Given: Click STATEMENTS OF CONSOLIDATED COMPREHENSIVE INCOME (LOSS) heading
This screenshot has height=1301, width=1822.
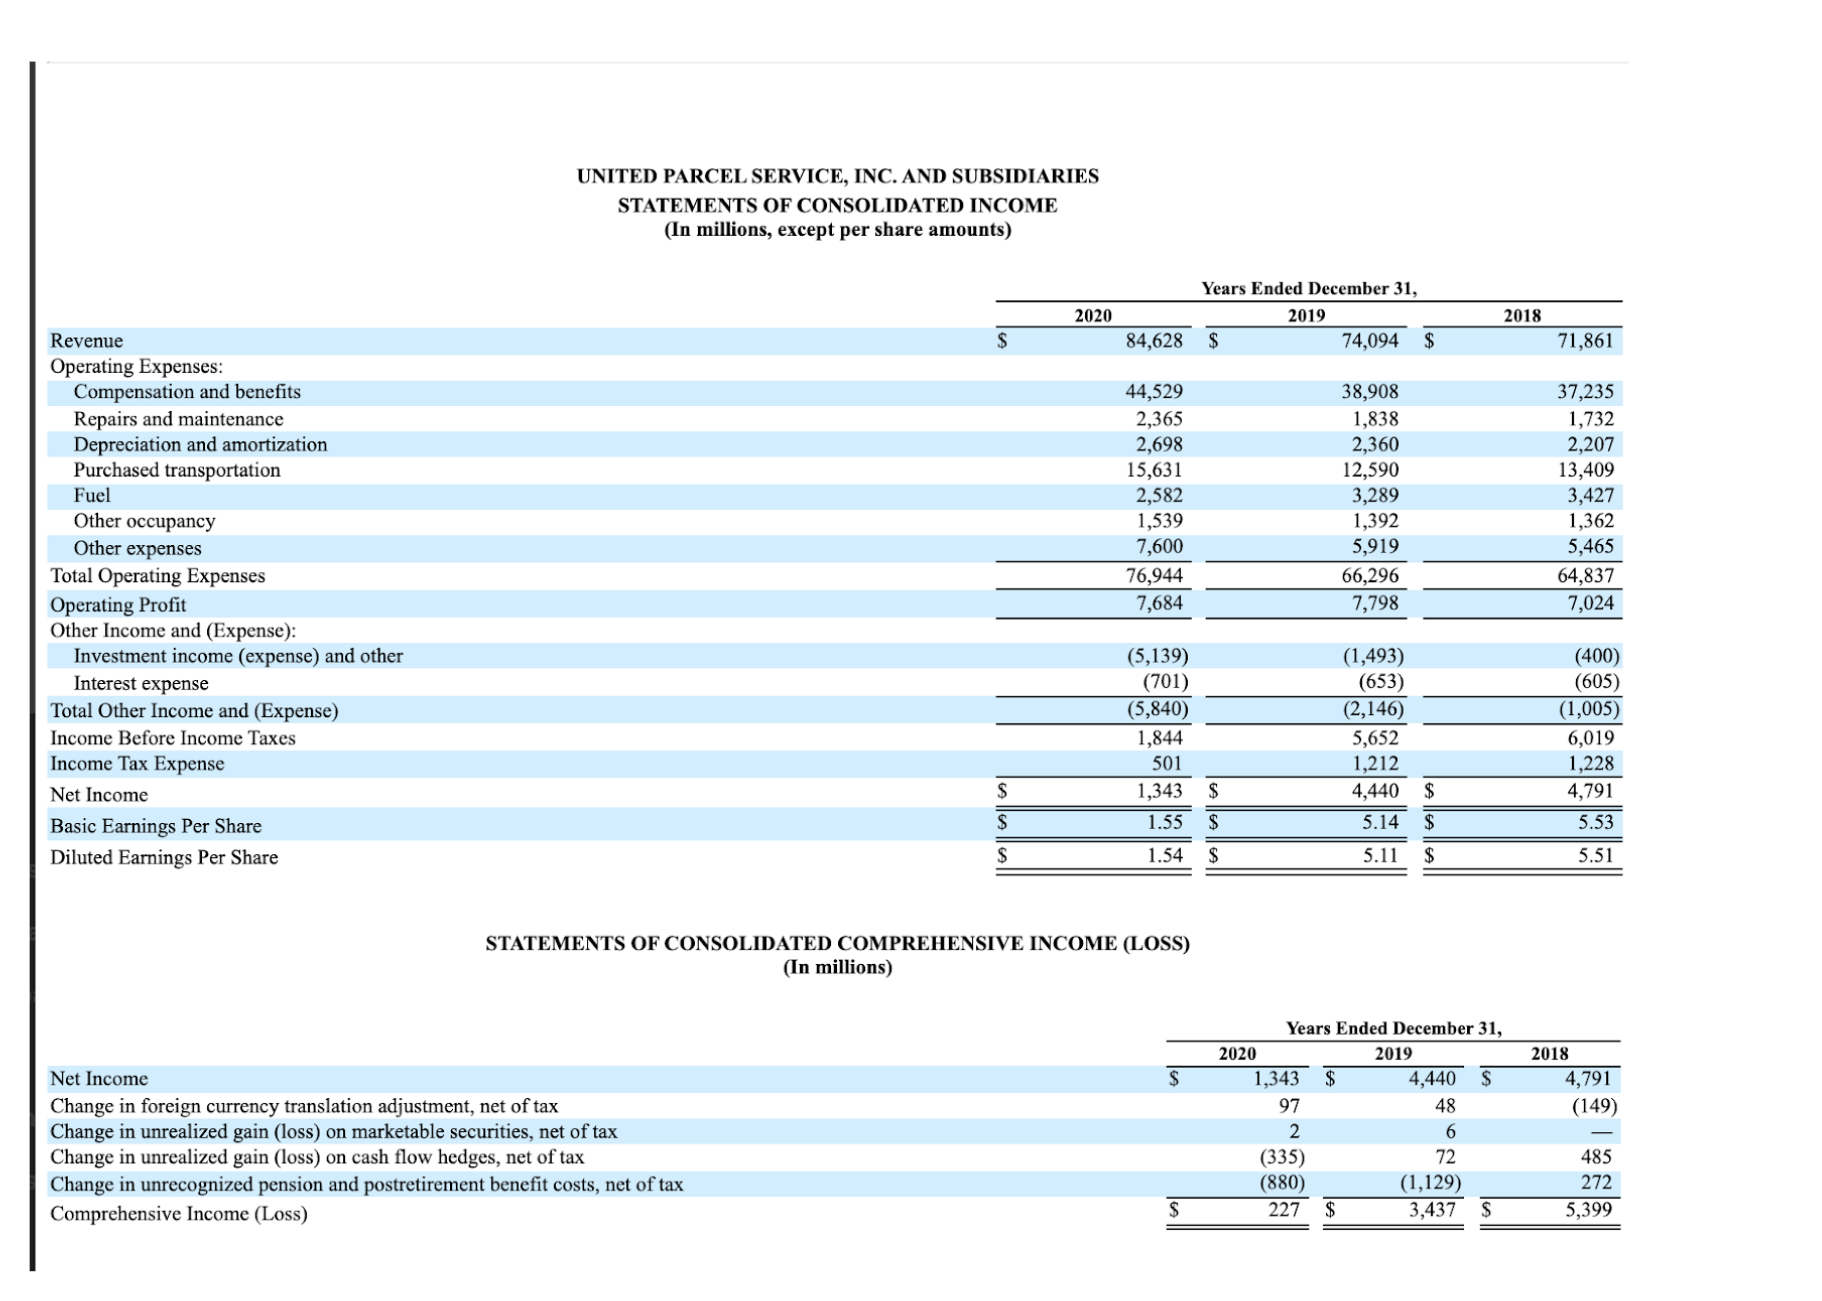Looking at the screenshot, I should click(x=836, y=941).
